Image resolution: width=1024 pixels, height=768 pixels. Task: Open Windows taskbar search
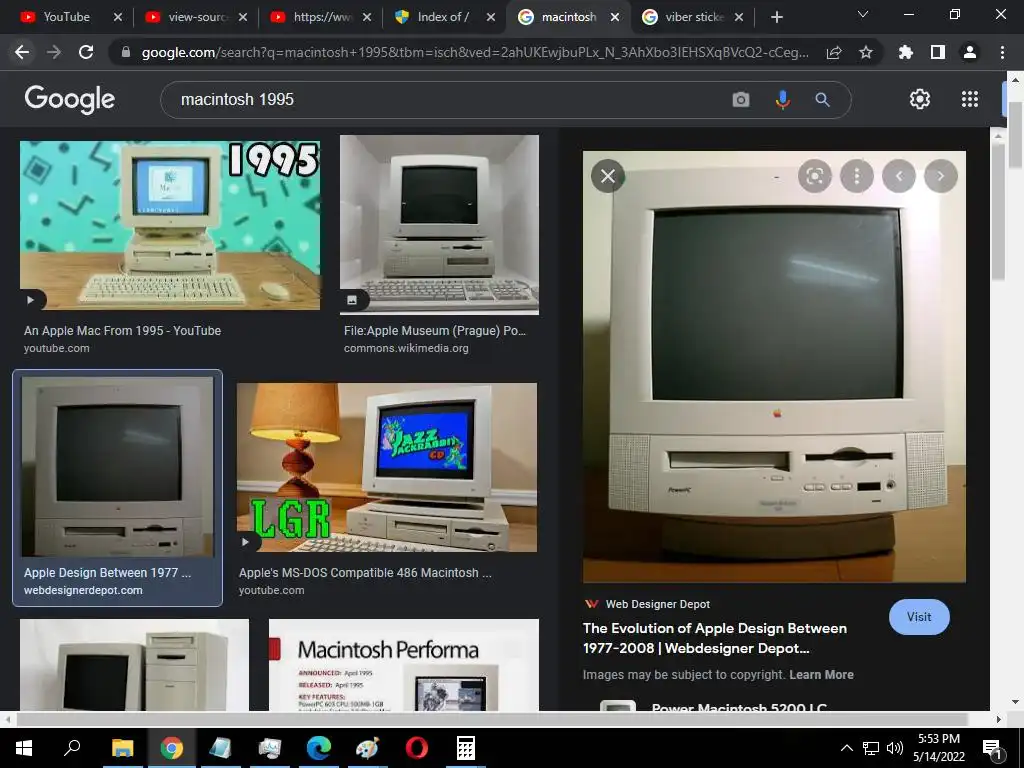(72, 748)
